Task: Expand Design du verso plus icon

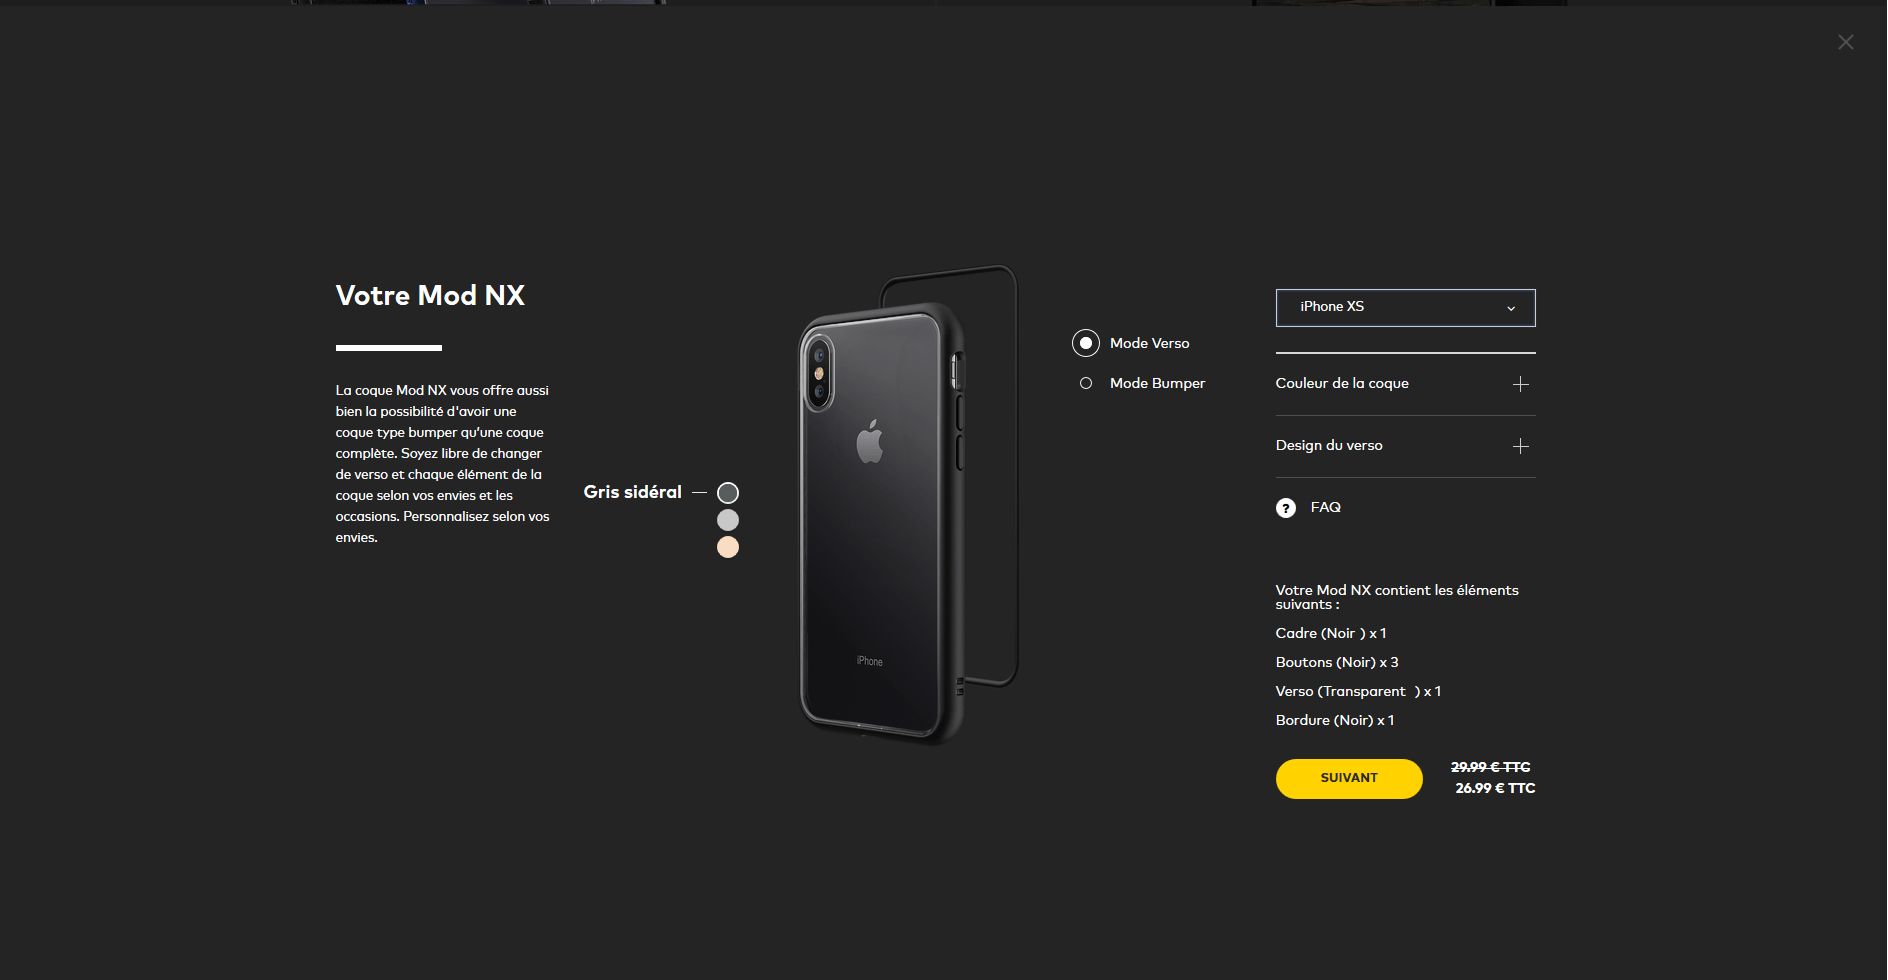Action: [x=1521, y=446]
